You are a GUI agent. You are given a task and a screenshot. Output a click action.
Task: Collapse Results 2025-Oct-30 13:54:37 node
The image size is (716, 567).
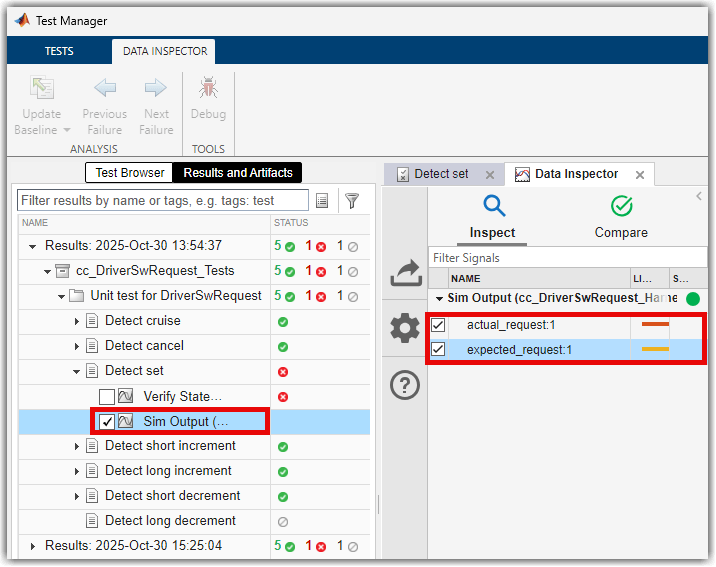[32, 247]
